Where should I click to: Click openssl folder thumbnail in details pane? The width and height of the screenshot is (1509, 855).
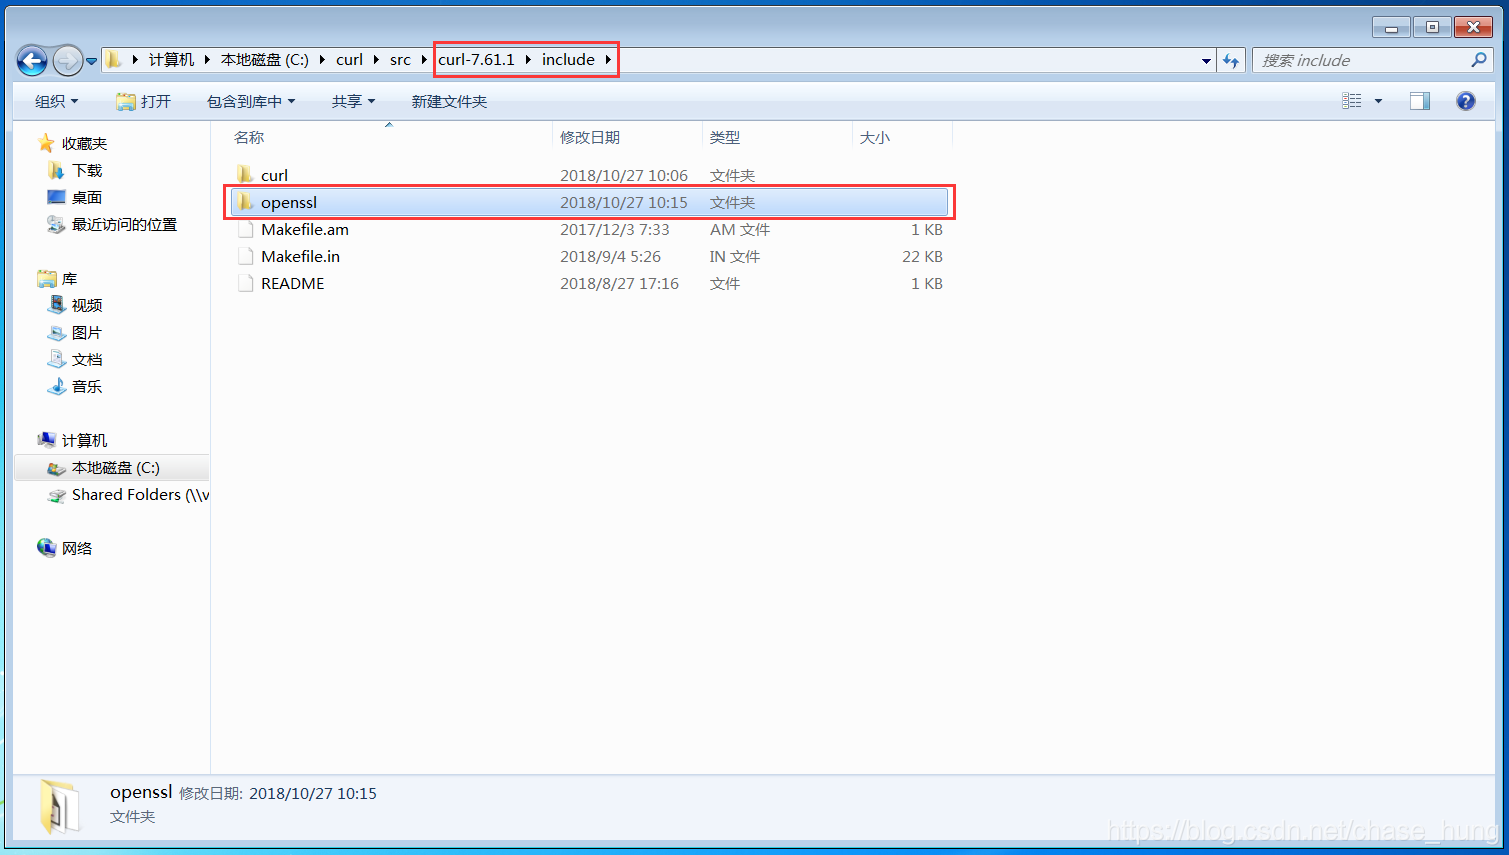[x=58, y=806]
